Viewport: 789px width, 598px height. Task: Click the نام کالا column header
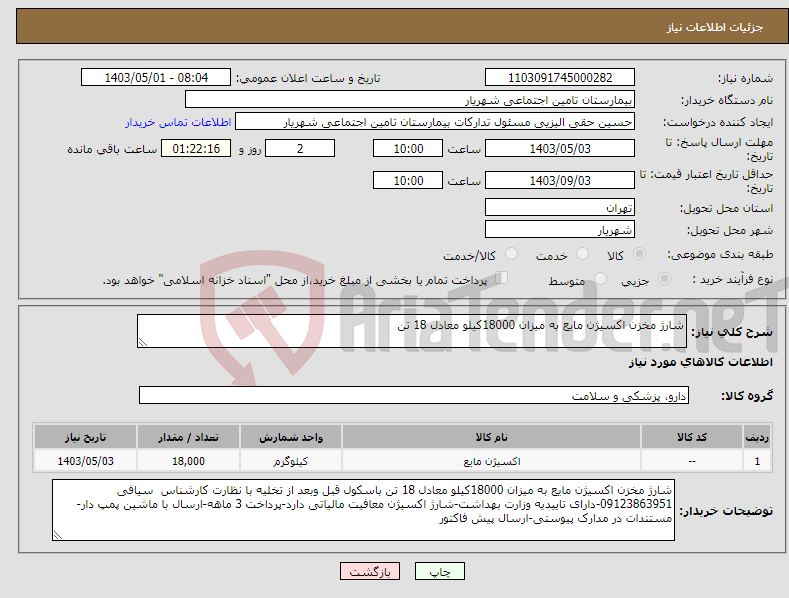491,437
